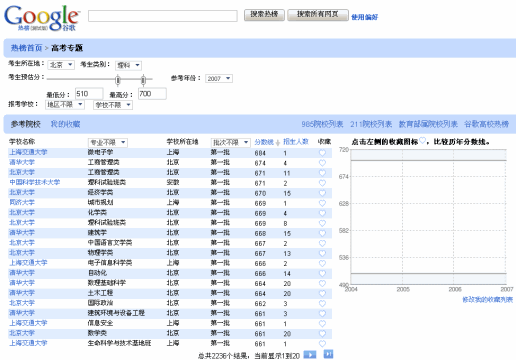This screenshot has height=360, width=516.
Task: Click the 最低分 input showing 510
Action: point(89,94)
